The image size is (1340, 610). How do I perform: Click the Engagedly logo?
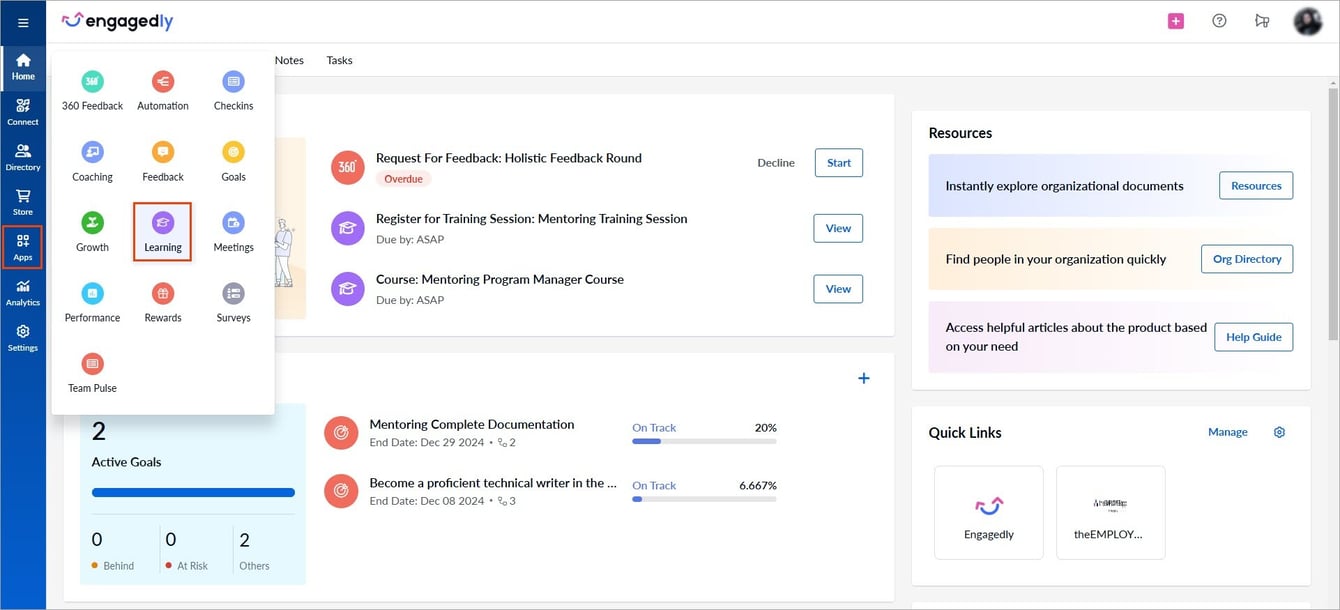117,21
